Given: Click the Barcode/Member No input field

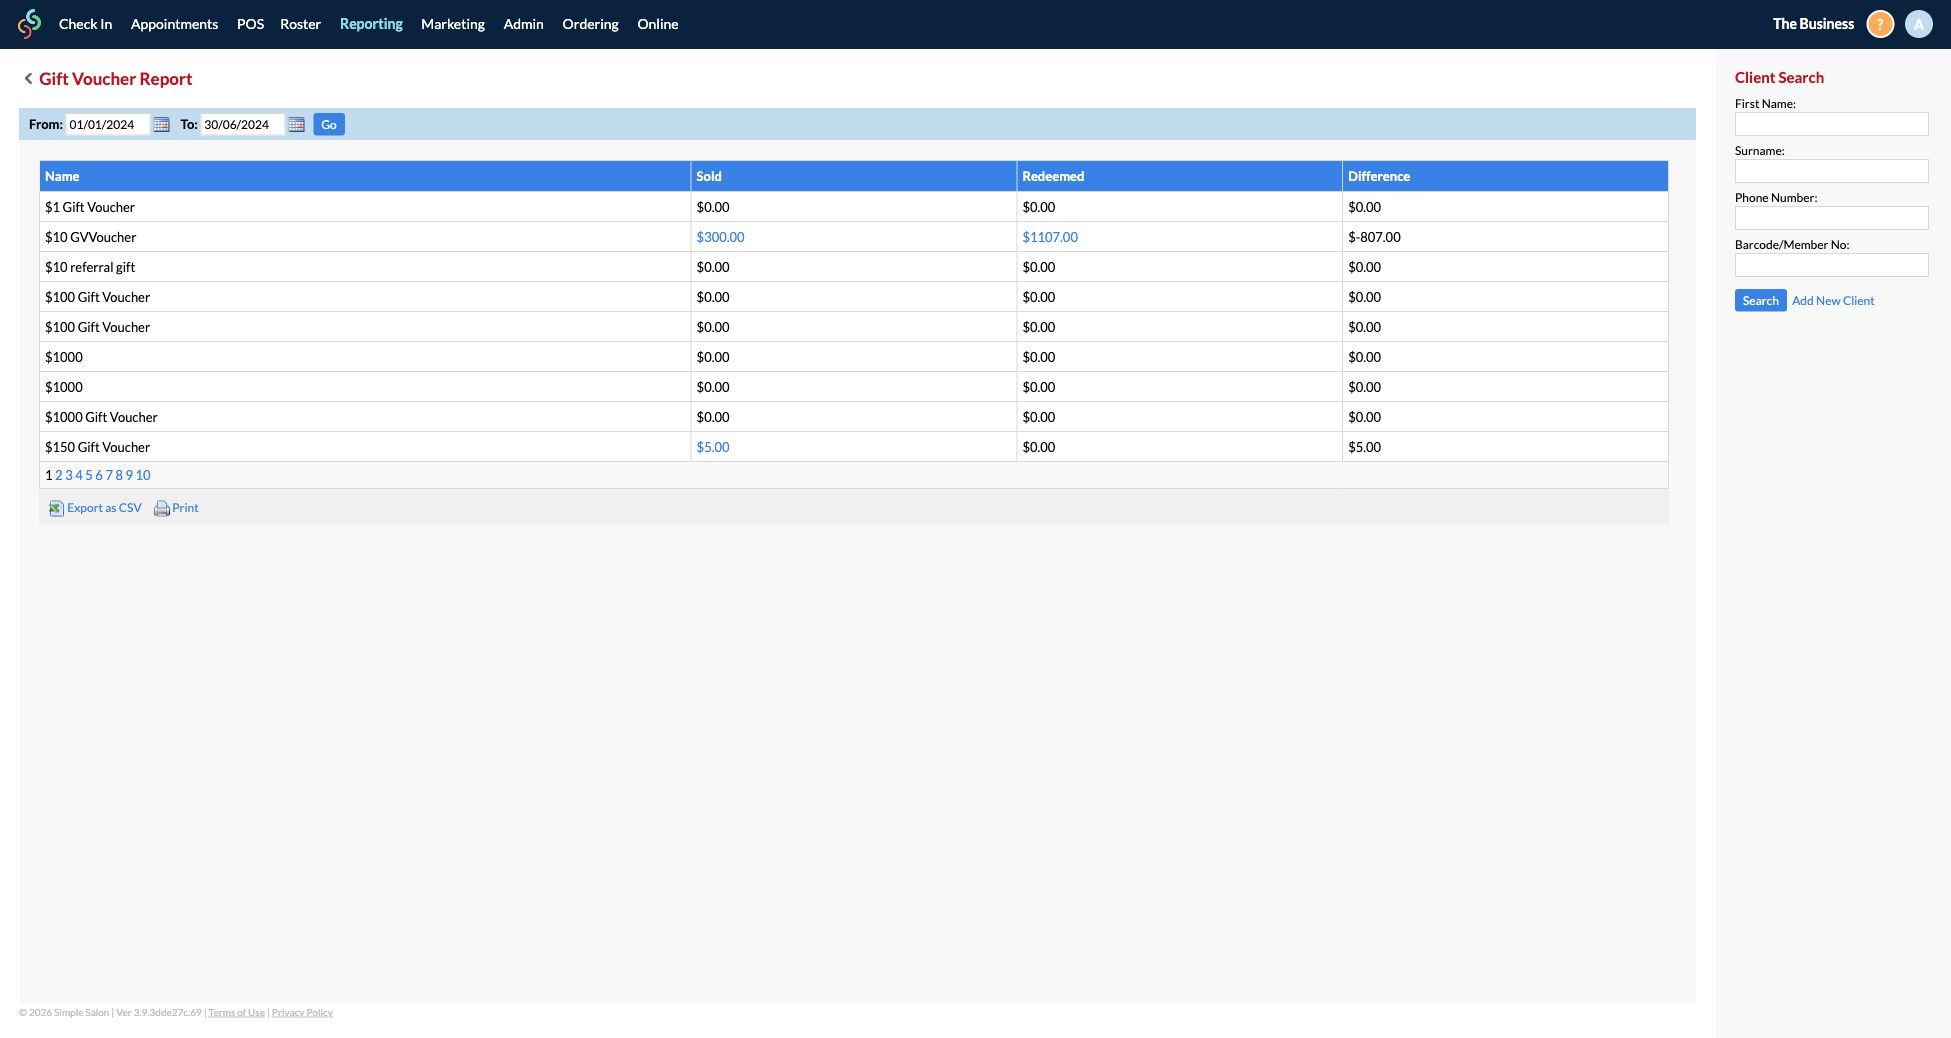Looking at the screenshot, I should (x=1831, y=265).
